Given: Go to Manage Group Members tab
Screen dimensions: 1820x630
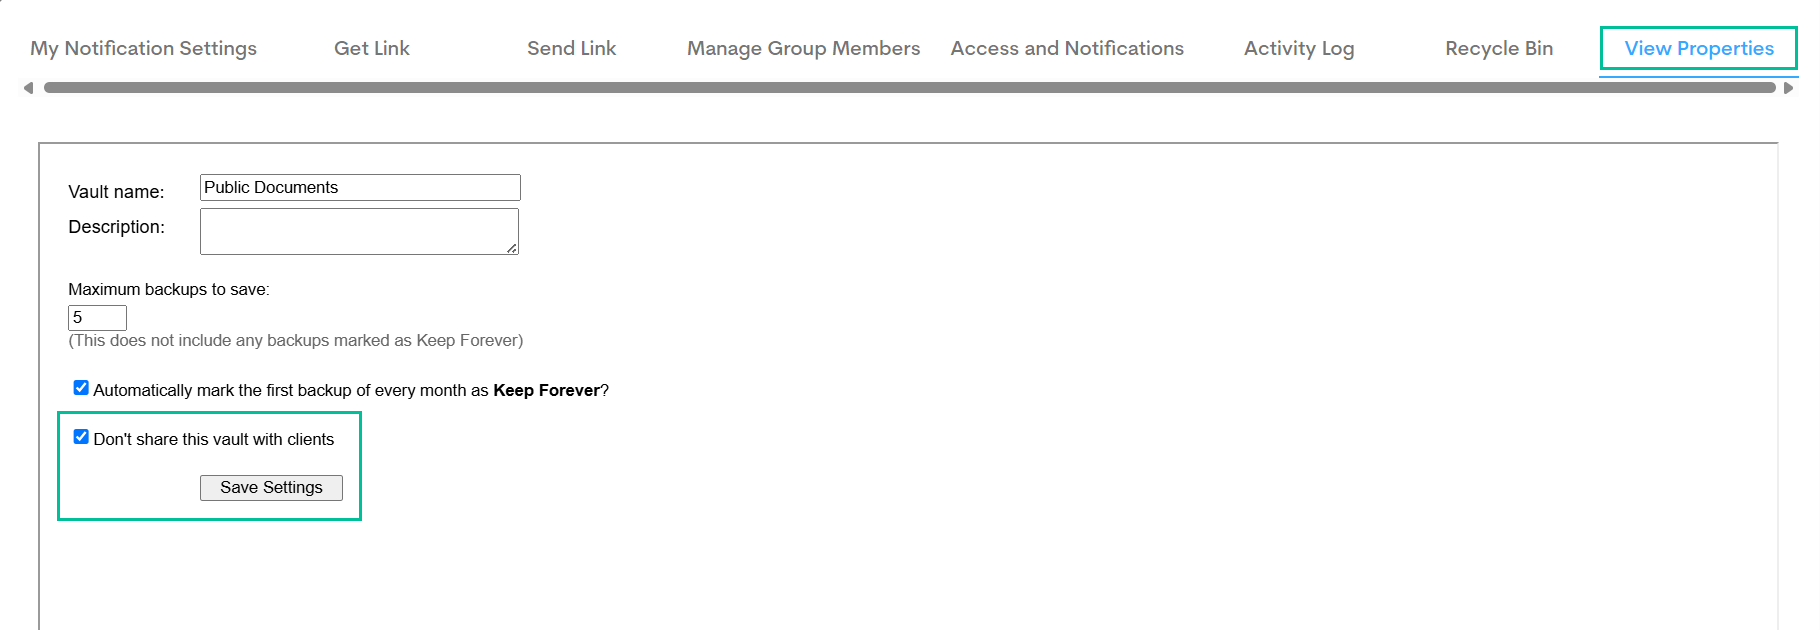Looking at the screenshot, I should tap(803, 48).
